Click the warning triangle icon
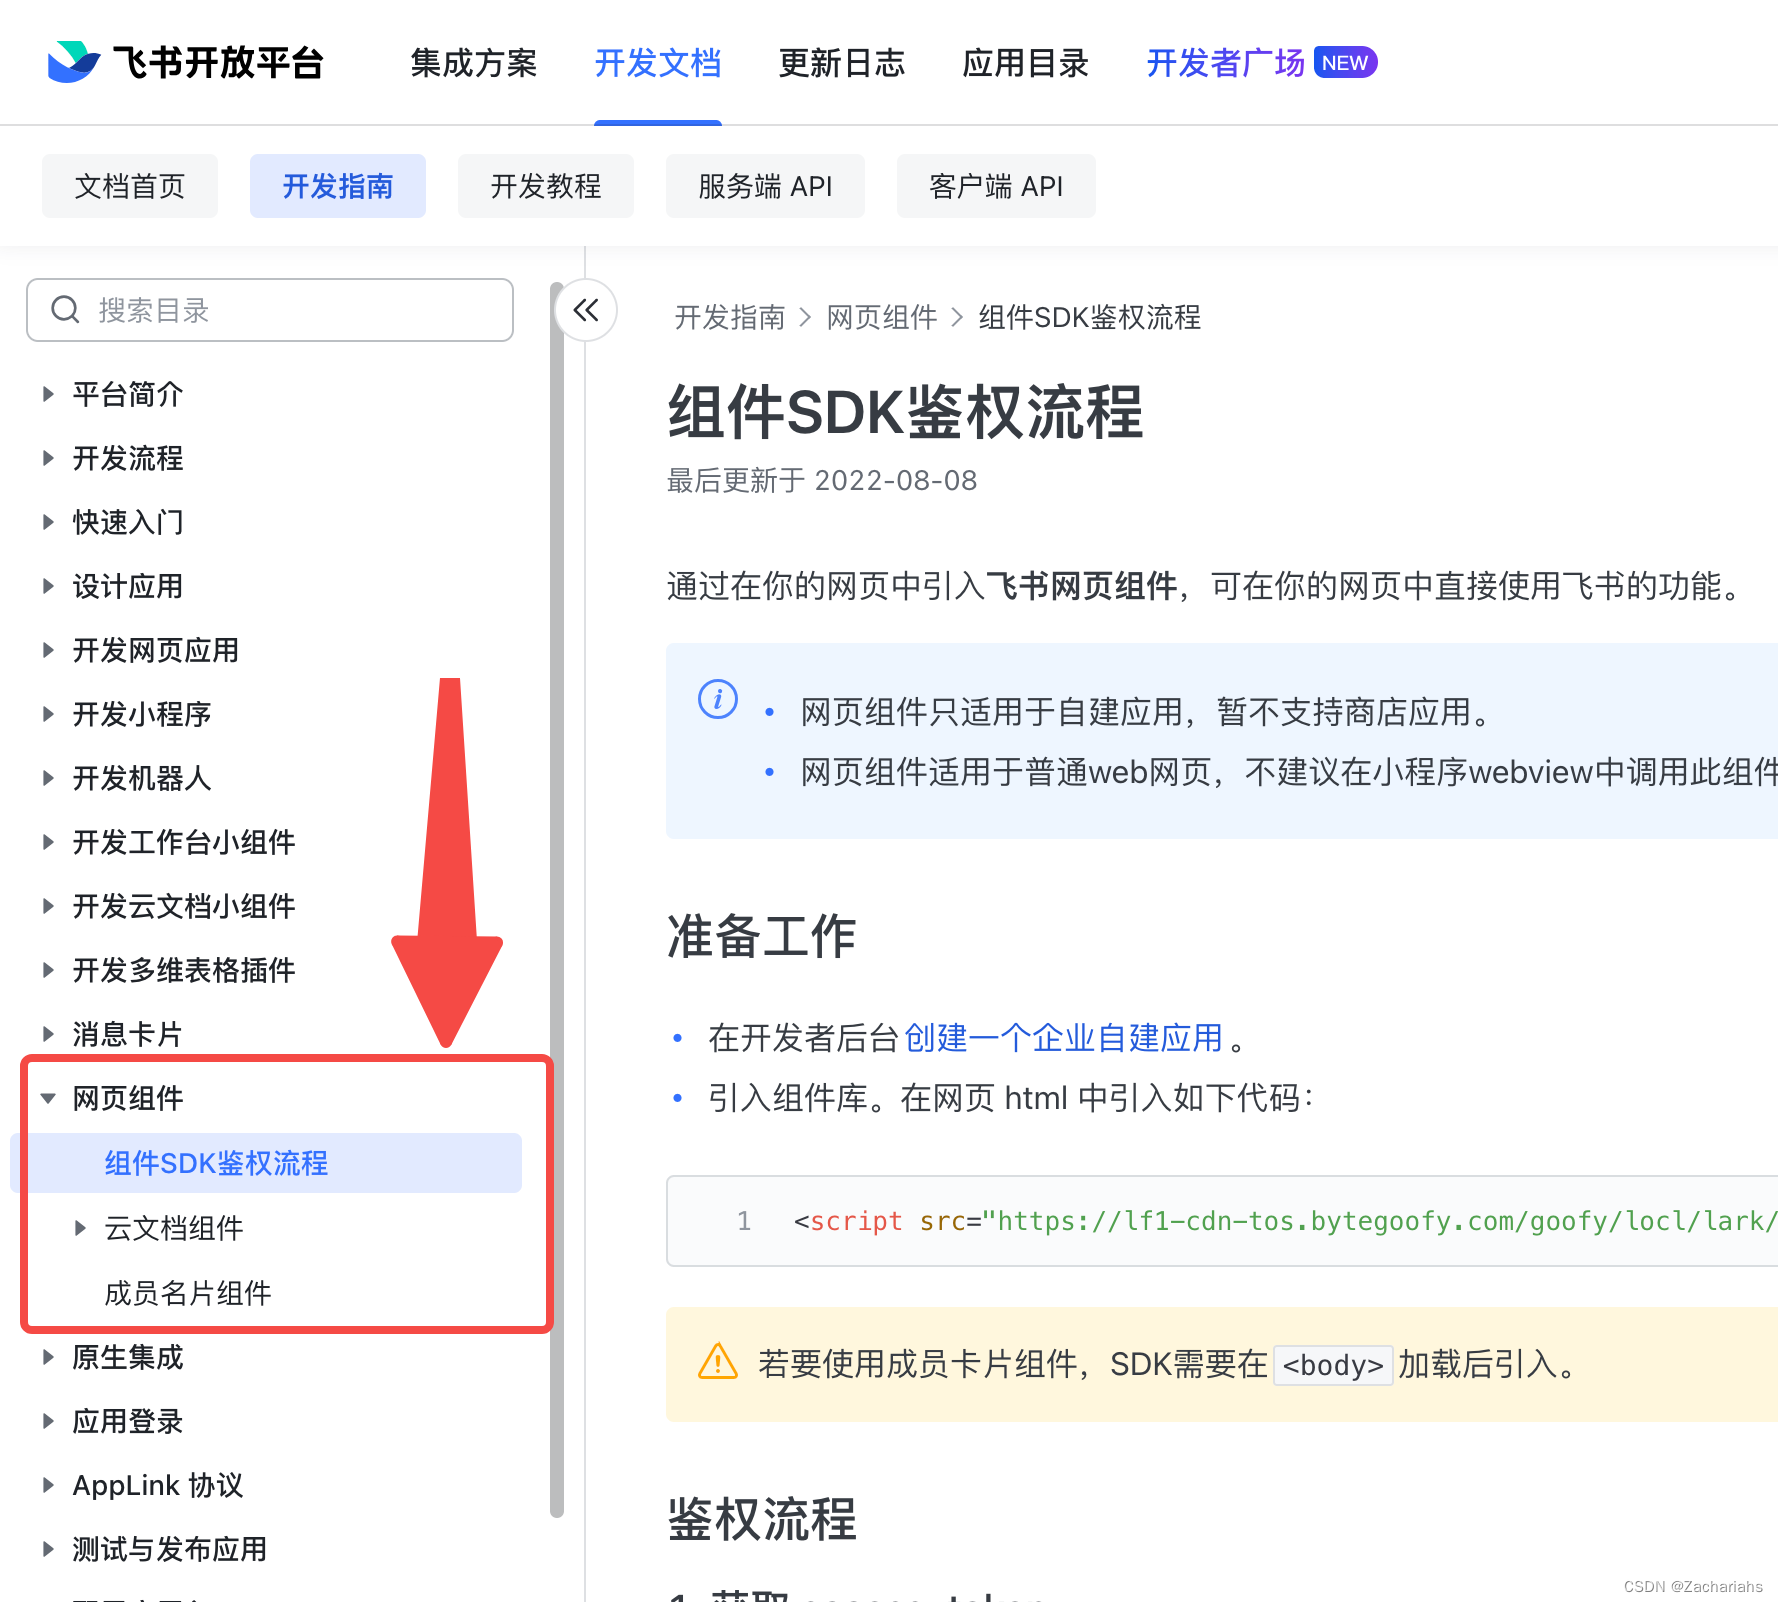 click(718, 1362)
